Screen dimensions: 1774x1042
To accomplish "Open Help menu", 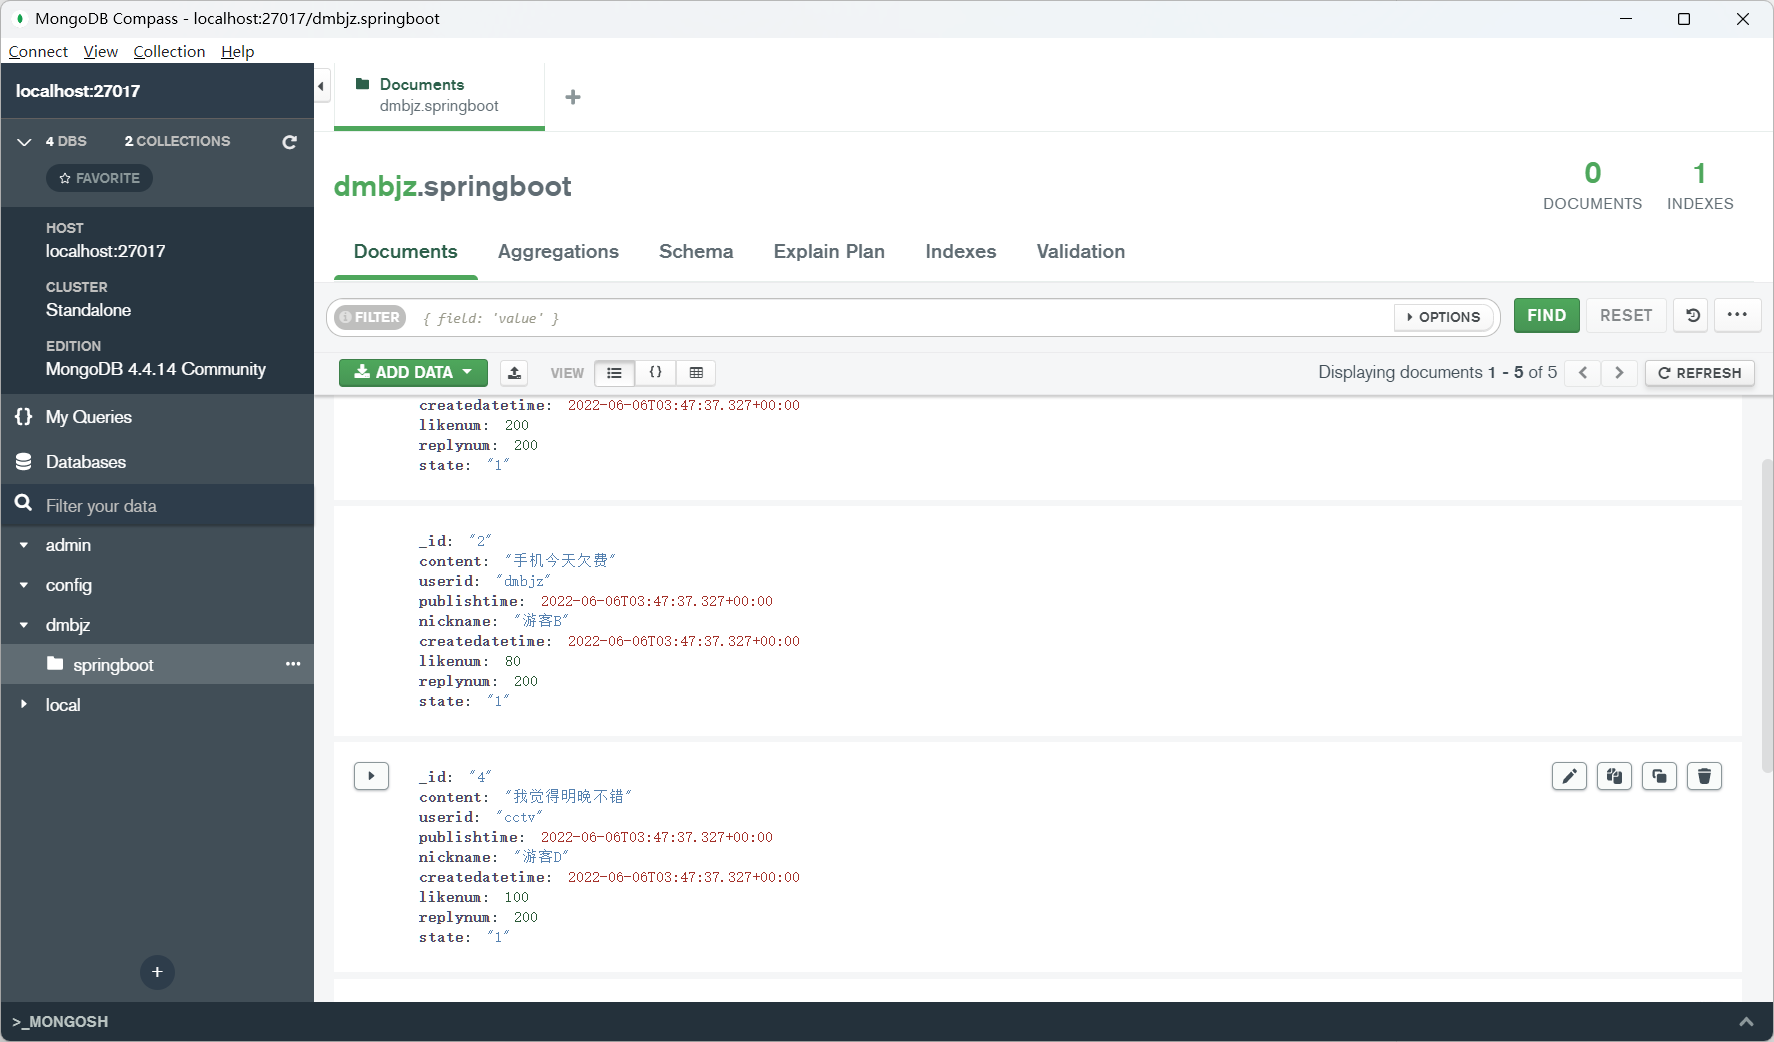I will [237, 51].
